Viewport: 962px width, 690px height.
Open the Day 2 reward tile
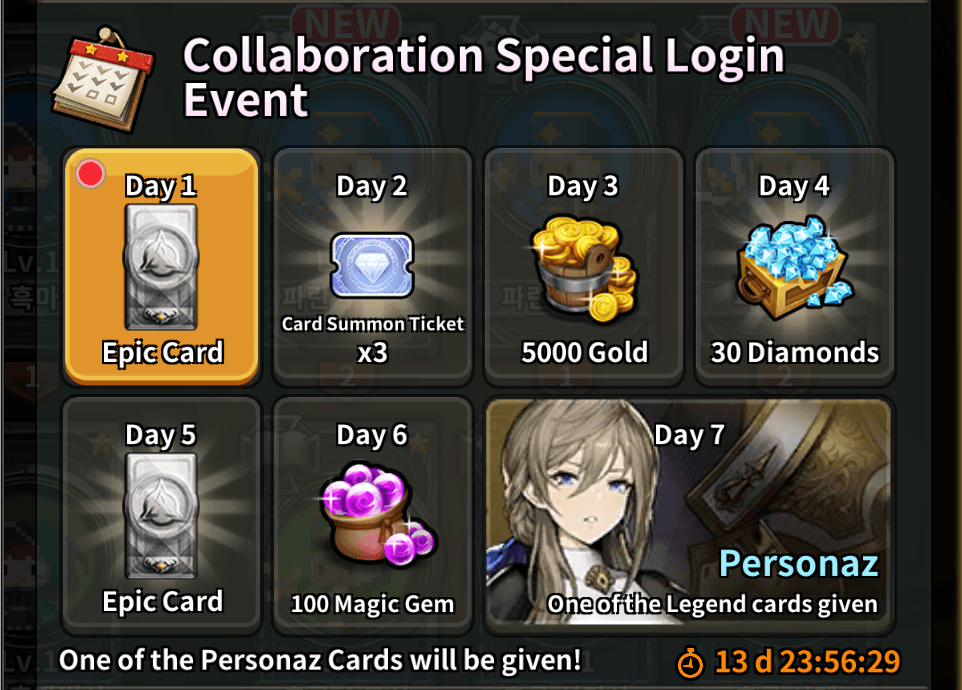tap(372, 267)
